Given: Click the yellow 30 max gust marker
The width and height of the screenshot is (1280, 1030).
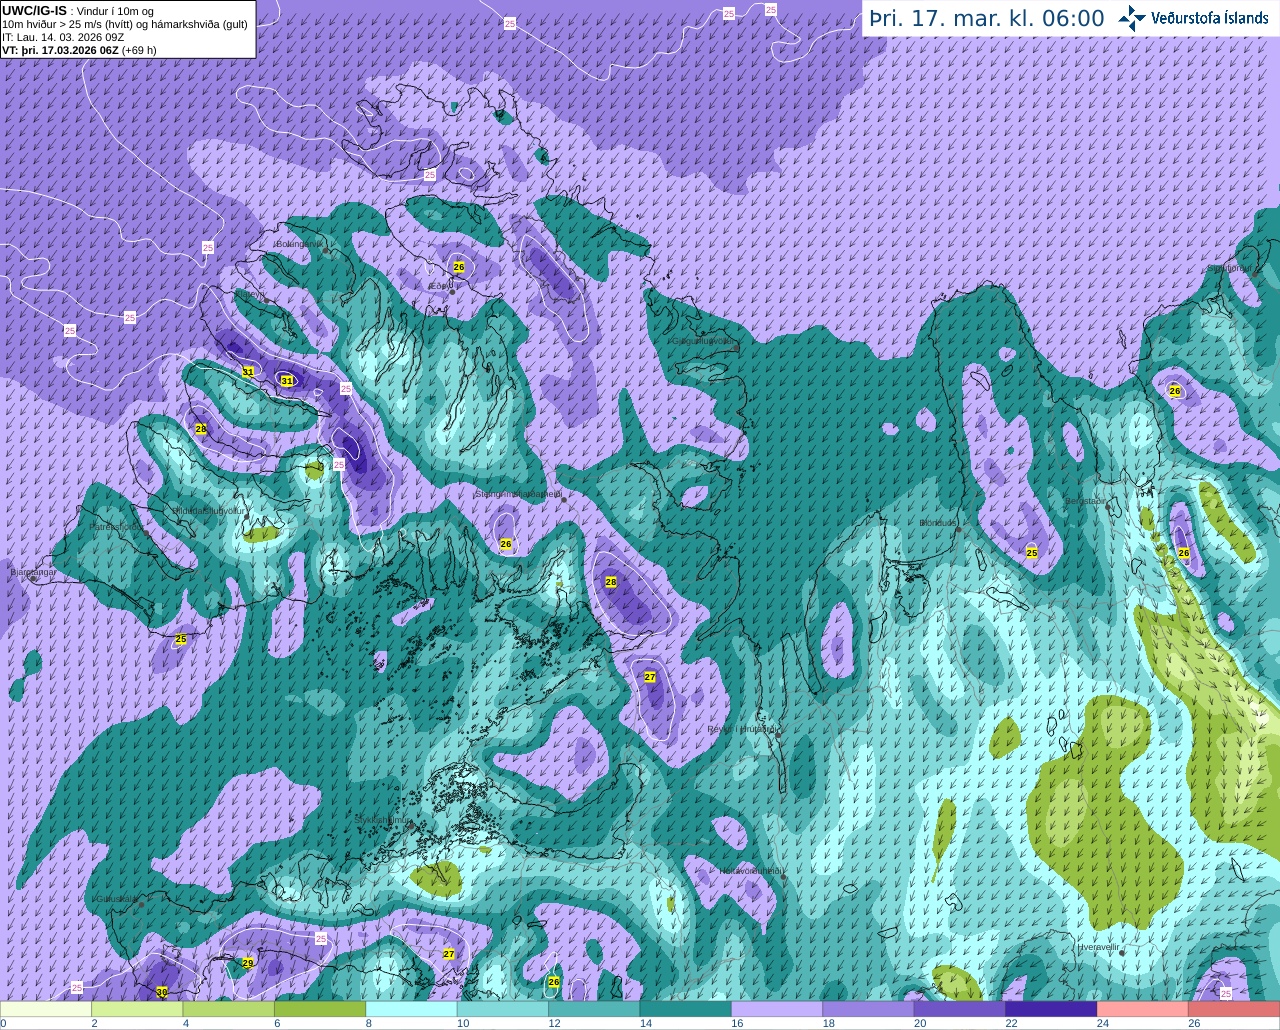Looking at the screenshot, I should [x=162, y=992].
